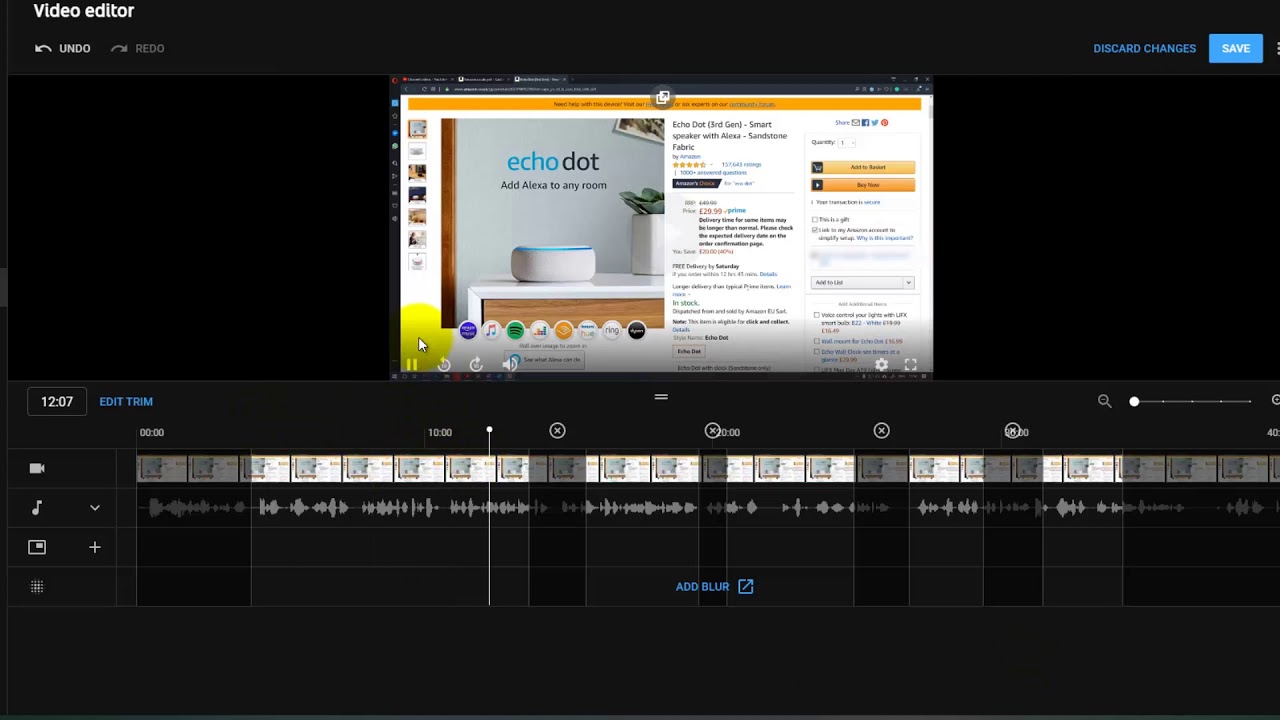The height and width of the screenshot is (720, 1280).
Task: Select the blur track grid icon
Action: tap(37, 587)
